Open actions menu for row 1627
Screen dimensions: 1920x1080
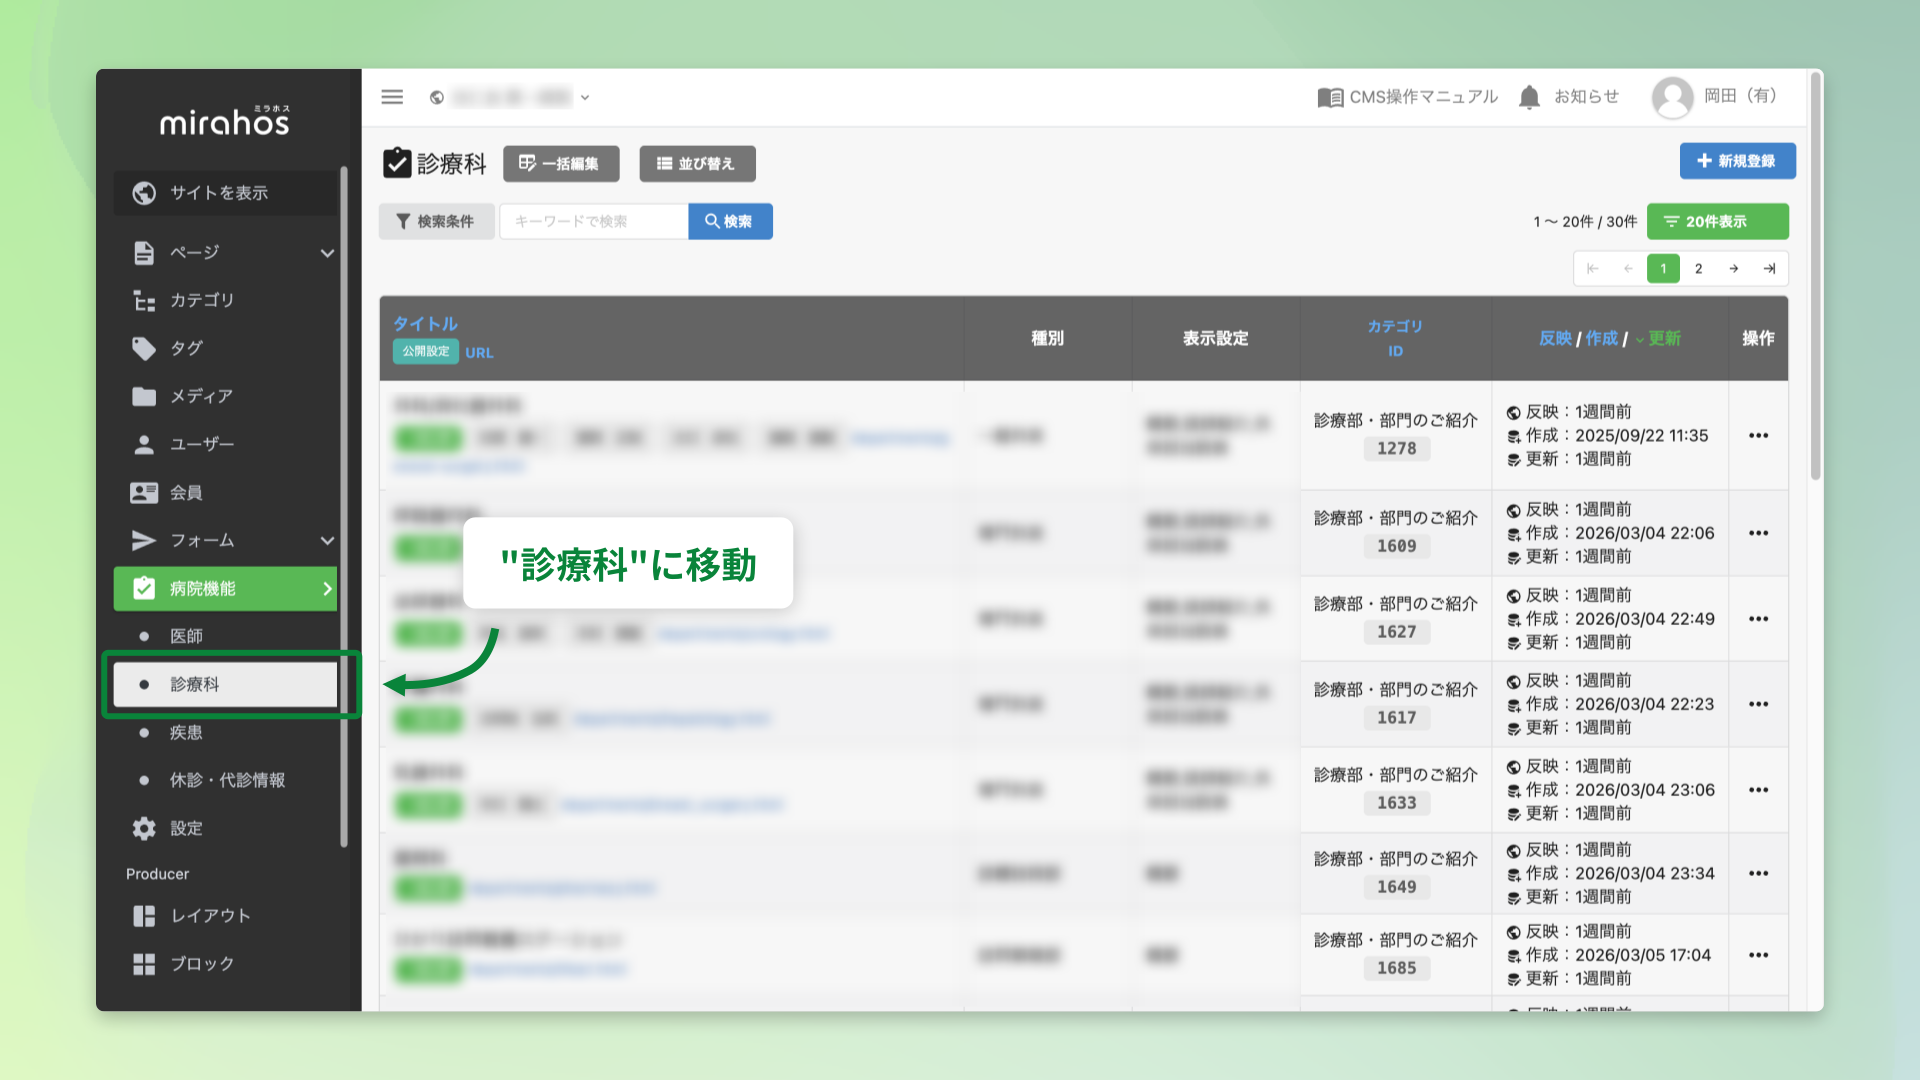[x=1758, y=619]
